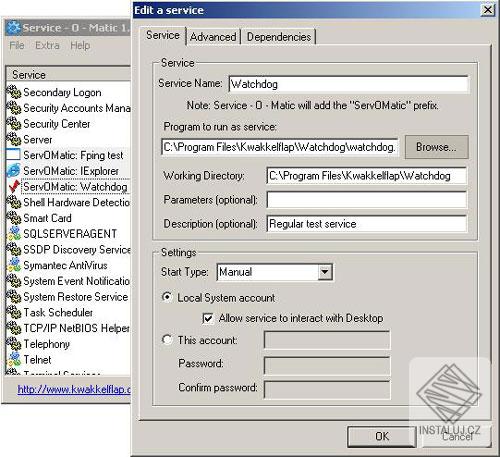Click the red checkmark icon beside ServOMatic: Watchdog

pos(13,187)
